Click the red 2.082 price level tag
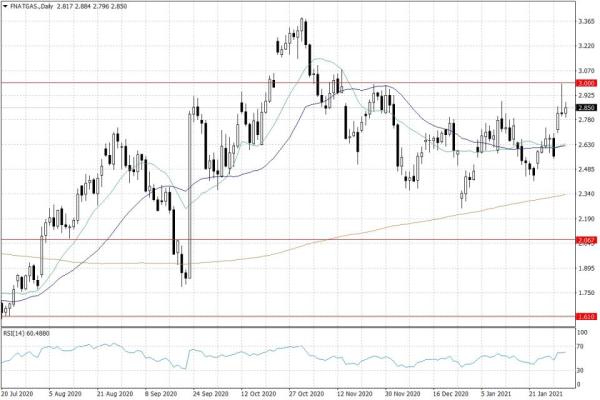The height and width of the screenshot is (400, 600). pos(586,240)
